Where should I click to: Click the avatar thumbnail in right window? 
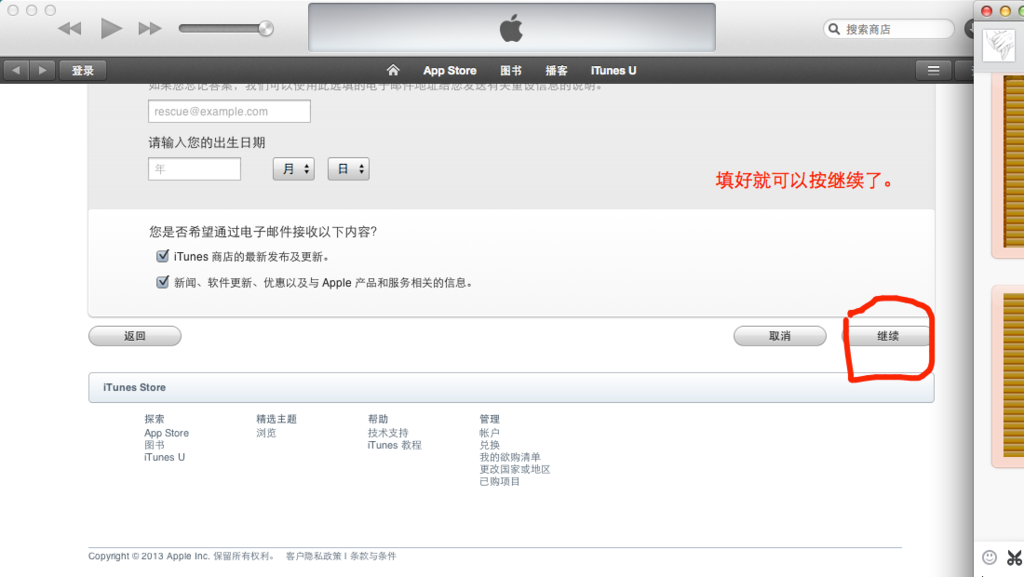999,46
